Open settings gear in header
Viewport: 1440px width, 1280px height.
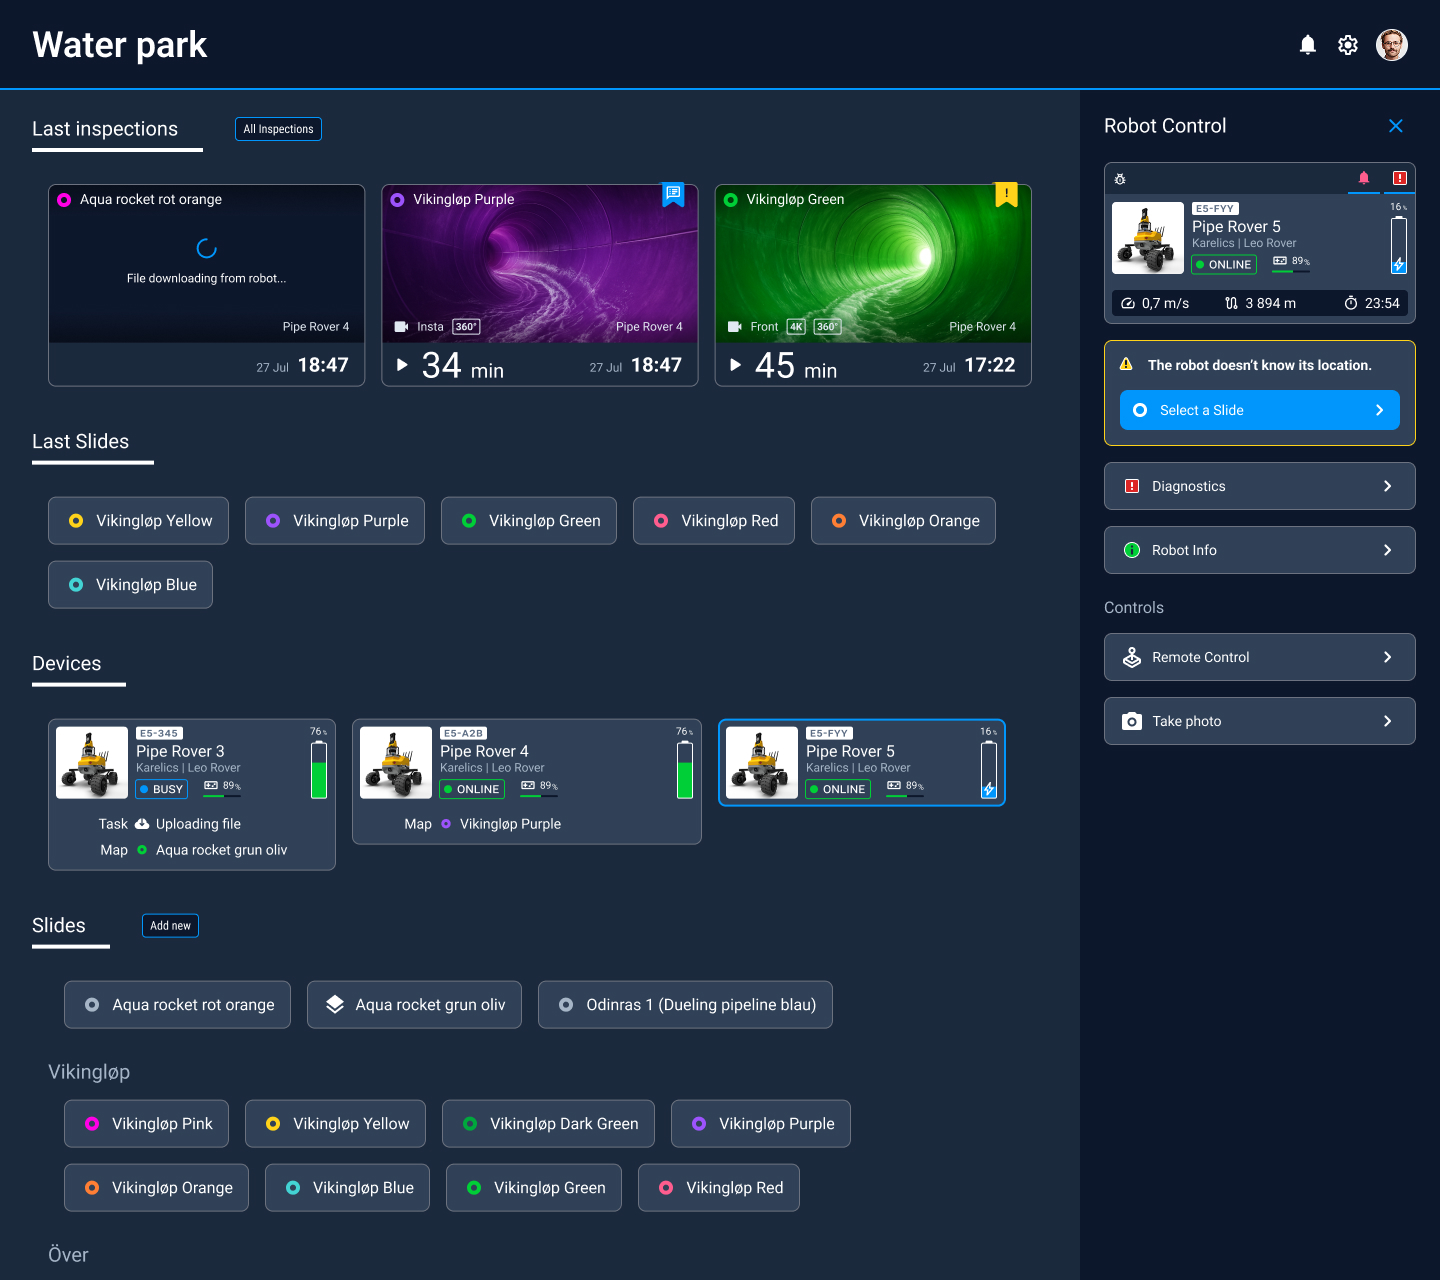(x=1348, y=45)
